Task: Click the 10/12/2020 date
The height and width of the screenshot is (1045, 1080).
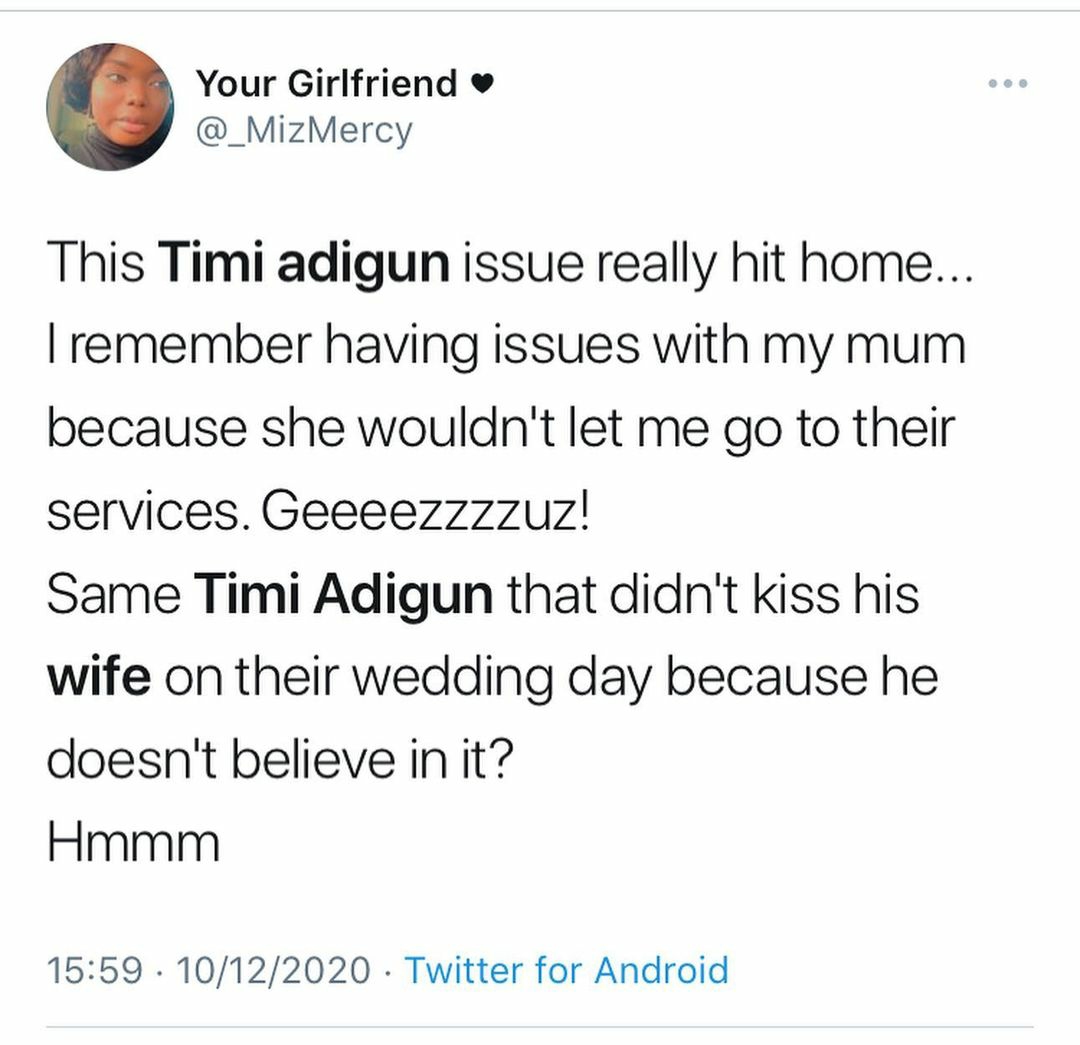Action: click(x=272, y=970)
